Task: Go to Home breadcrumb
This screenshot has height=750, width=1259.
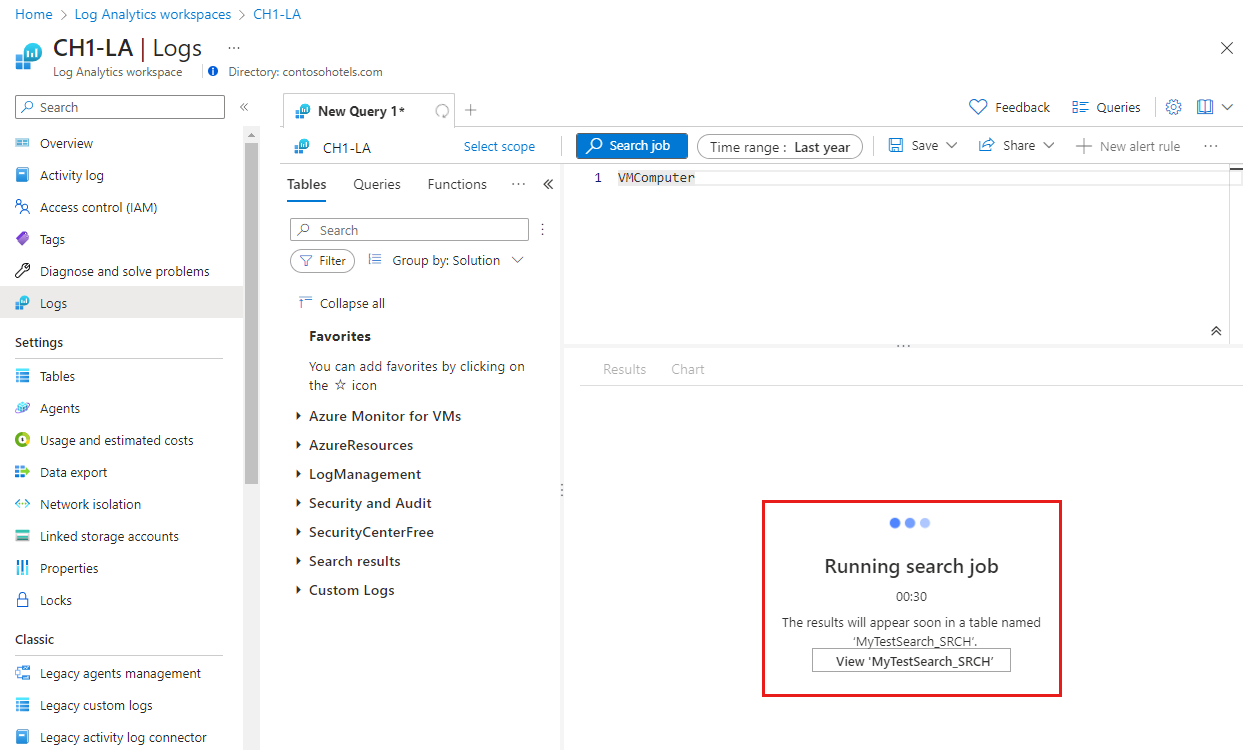Action: 33,14
